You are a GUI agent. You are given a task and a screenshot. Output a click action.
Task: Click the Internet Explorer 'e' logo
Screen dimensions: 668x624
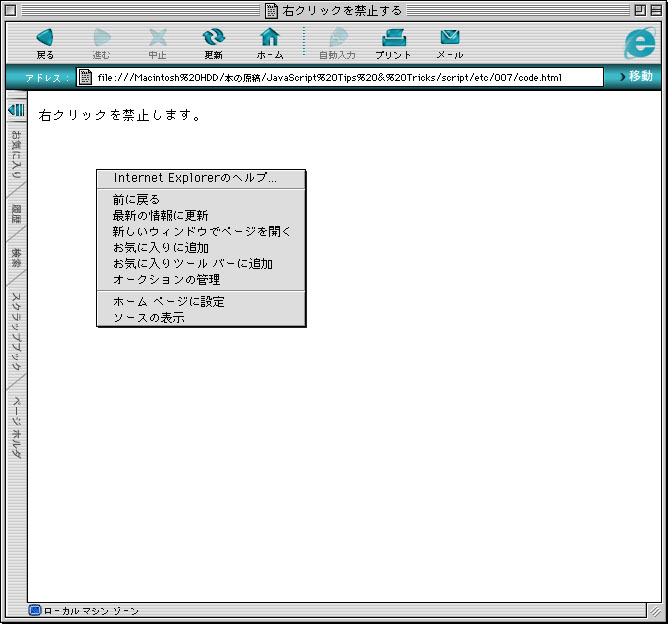click(x=638, y=43)
